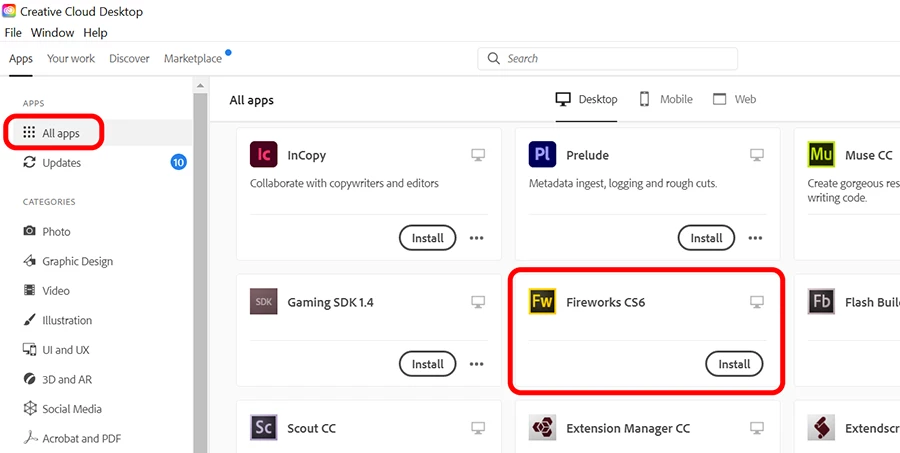Image resolution: width=900 pixels, height=453 pixels.
Task: Click the Prelude app title
Action: coord(587,155)
